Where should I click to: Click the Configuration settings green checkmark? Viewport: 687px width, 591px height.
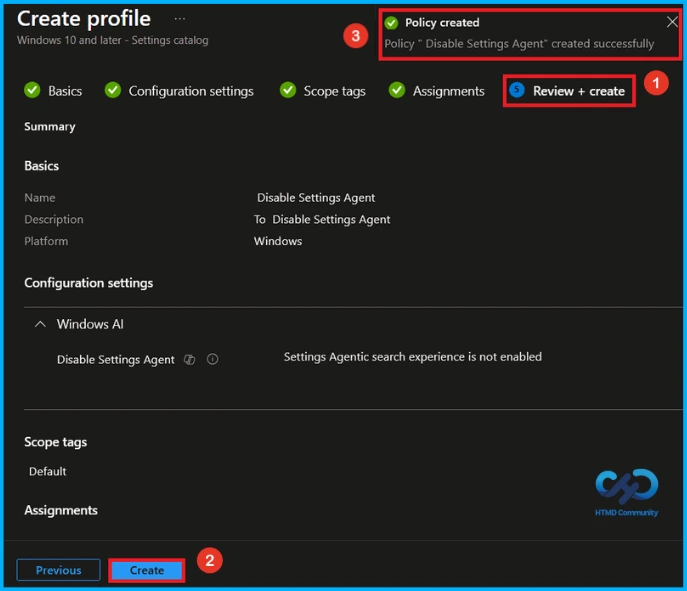pos(113,90)
